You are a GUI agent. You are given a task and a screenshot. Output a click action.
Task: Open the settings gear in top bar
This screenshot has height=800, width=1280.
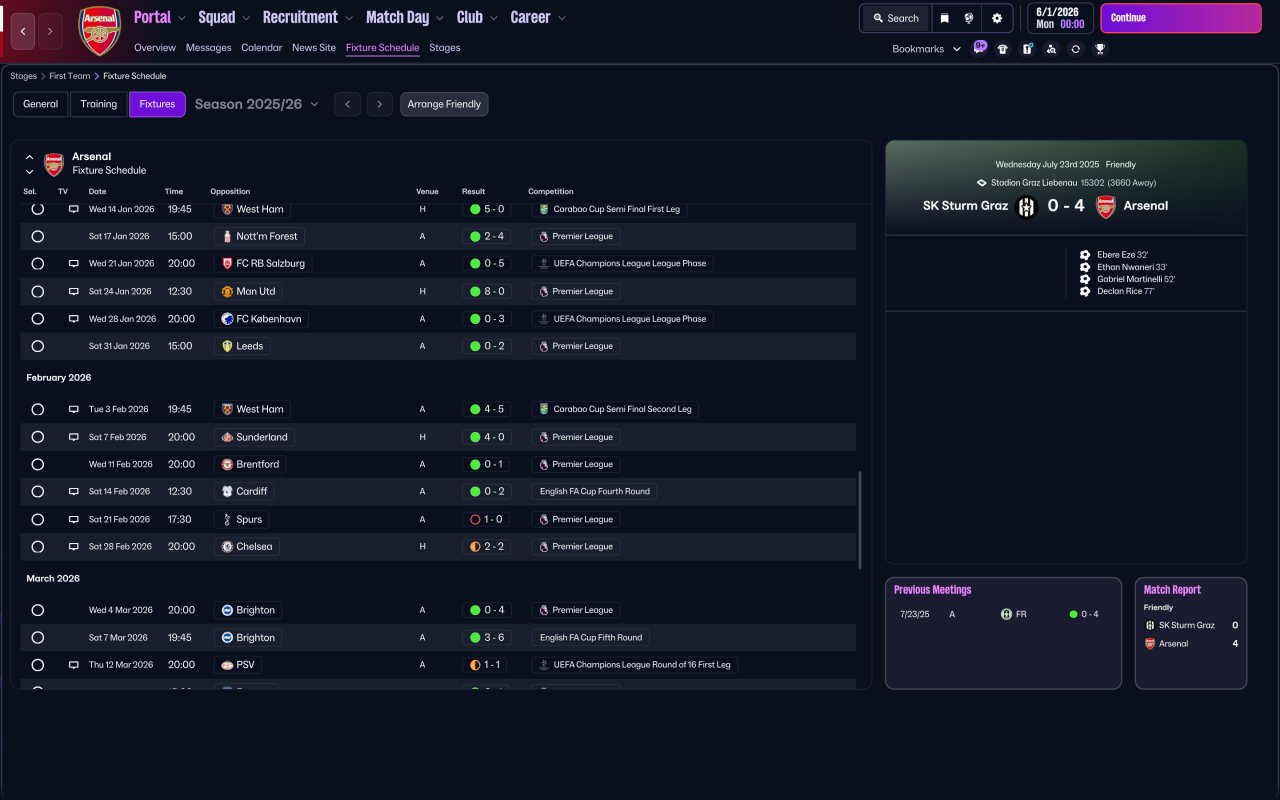pyautogui.click(x=996, y=18)
